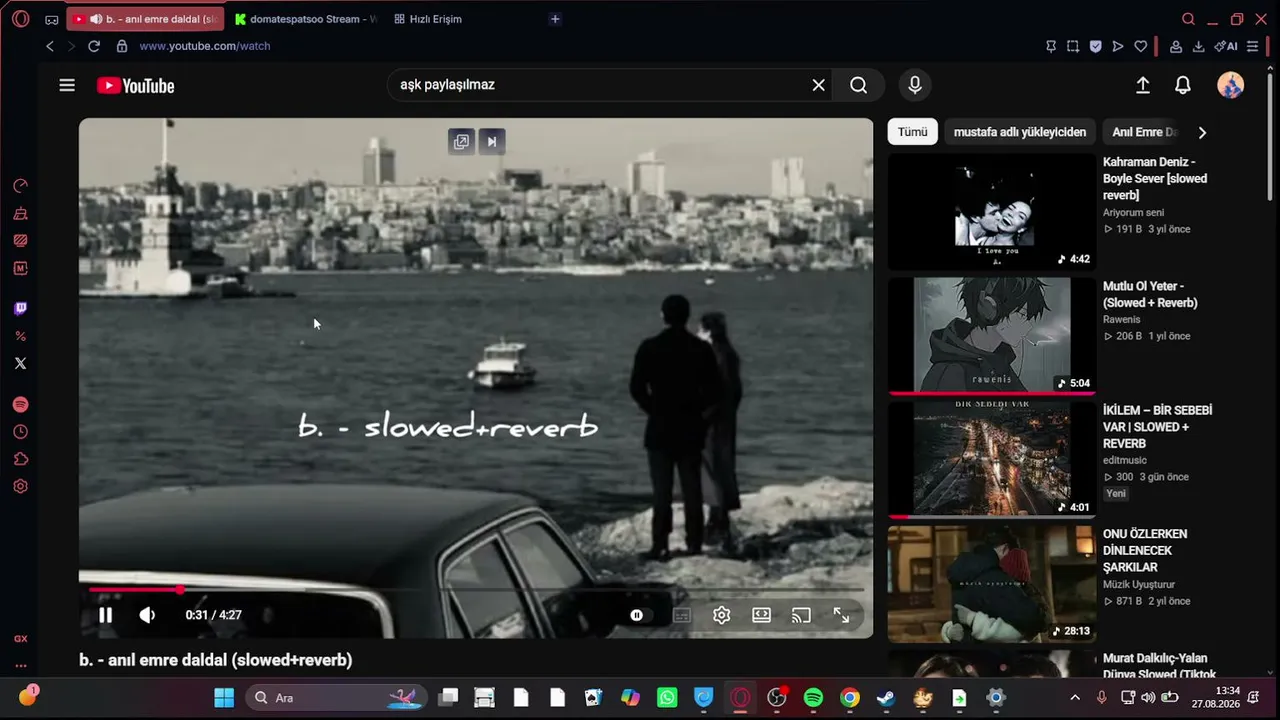The image size is (1280, 720).
Task: Enter fullscreen mode
Action: 841,615
